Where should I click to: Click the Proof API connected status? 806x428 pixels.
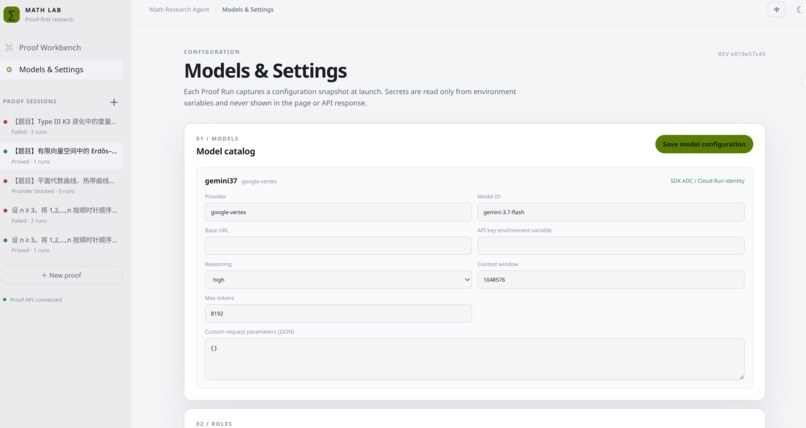(32, 300)
